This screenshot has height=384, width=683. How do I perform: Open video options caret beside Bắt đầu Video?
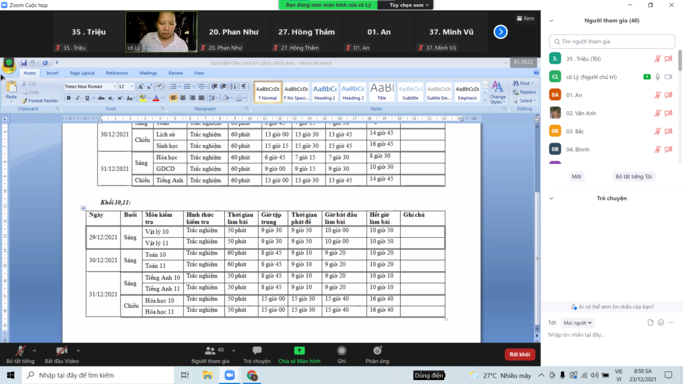click(x=78, y=350)
